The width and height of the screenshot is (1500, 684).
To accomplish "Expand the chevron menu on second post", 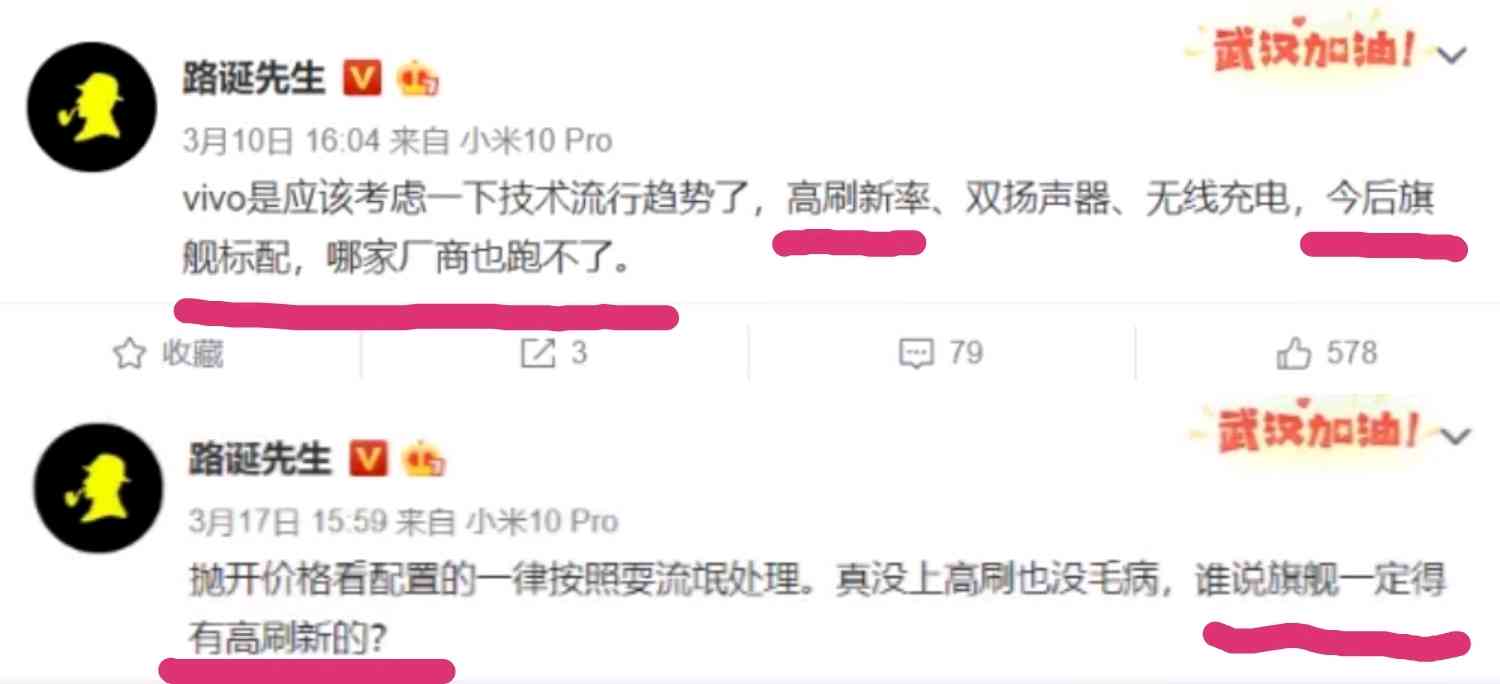I will [x=1456, y=436].
